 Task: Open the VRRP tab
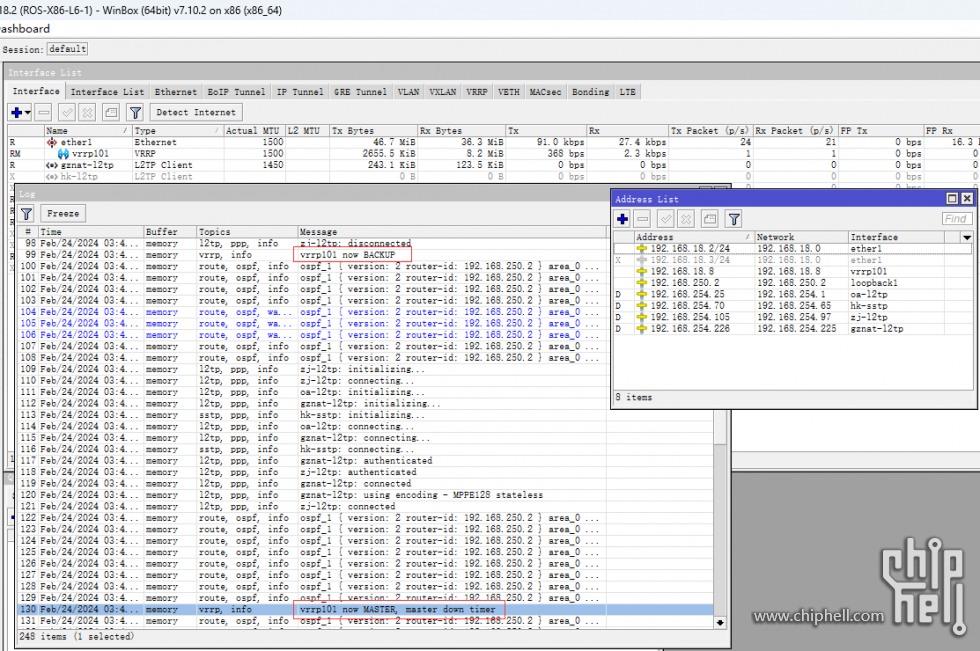[477, 92]
